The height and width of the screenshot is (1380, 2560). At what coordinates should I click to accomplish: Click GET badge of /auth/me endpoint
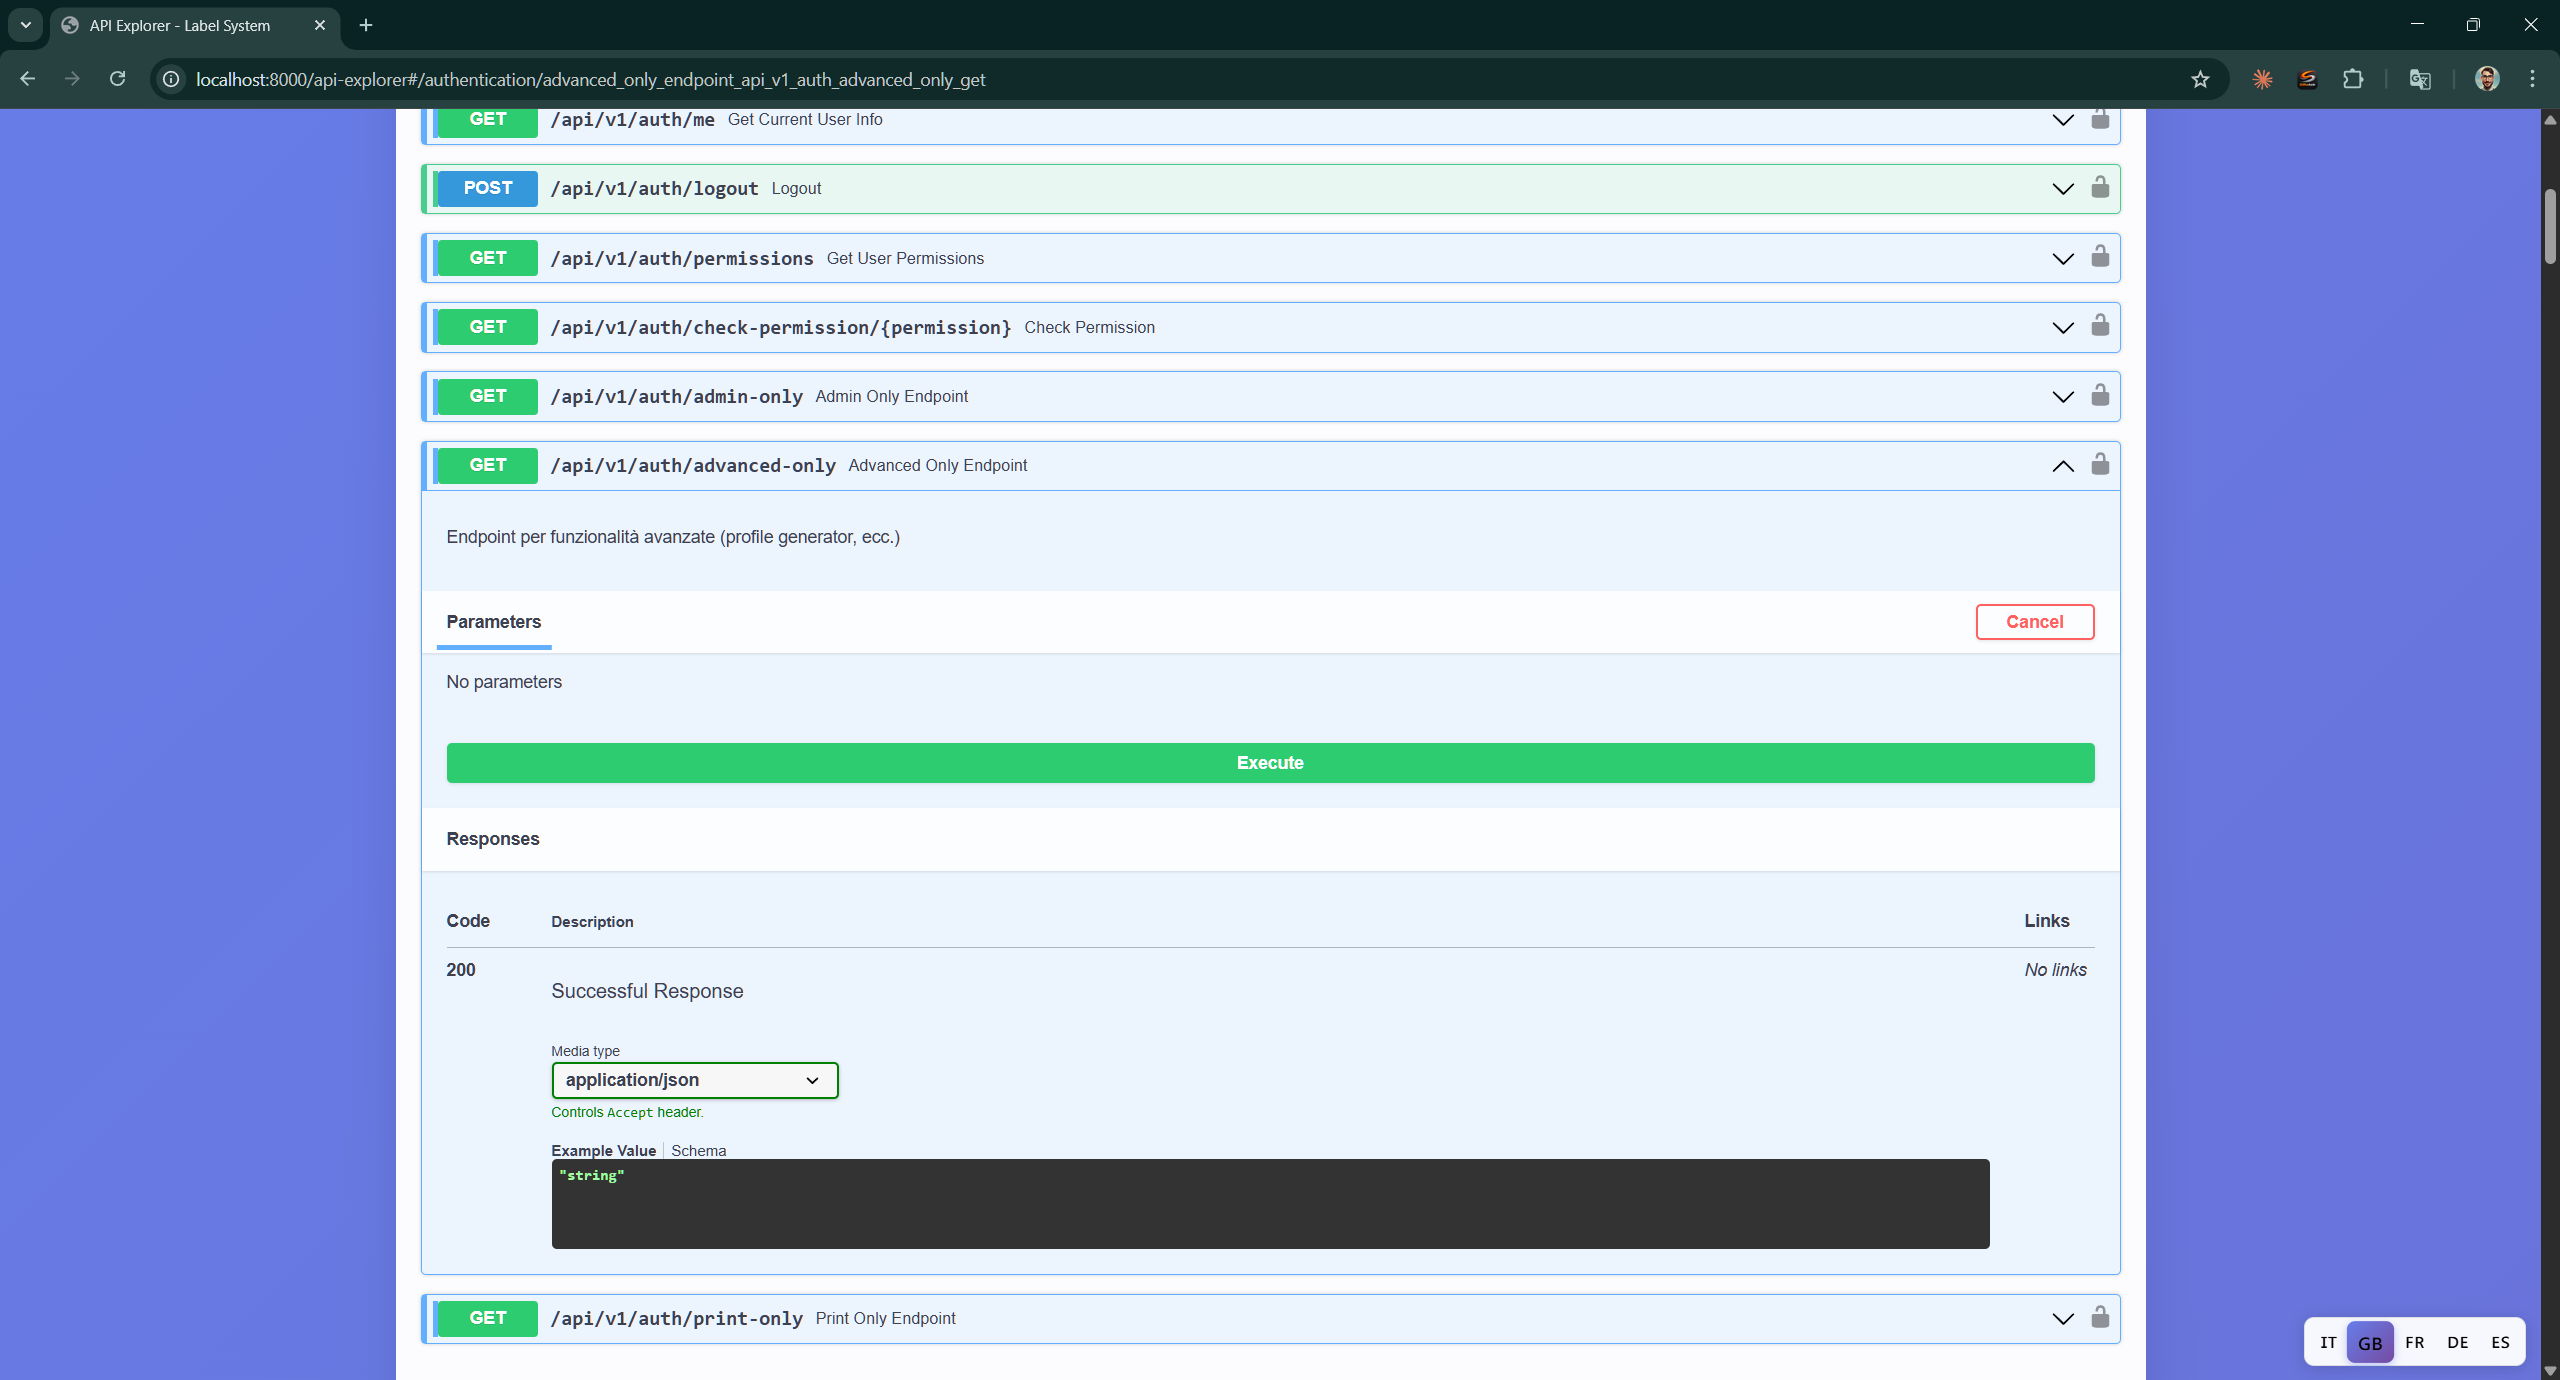click(488, 120)
